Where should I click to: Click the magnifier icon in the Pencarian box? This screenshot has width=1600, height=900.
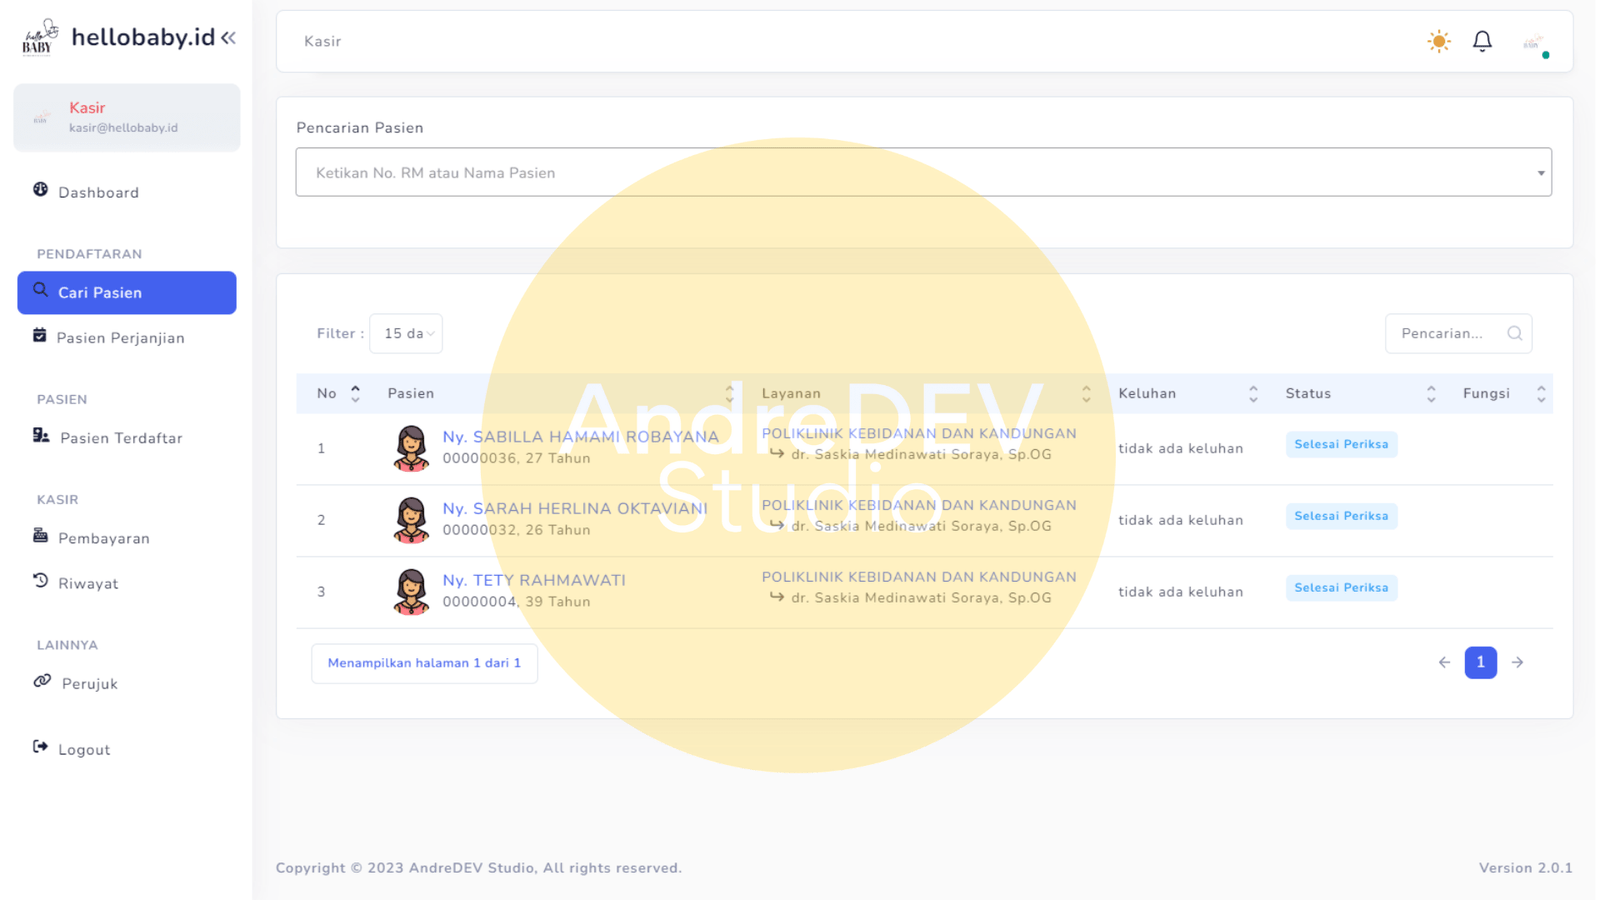[x=1514, y=334]
